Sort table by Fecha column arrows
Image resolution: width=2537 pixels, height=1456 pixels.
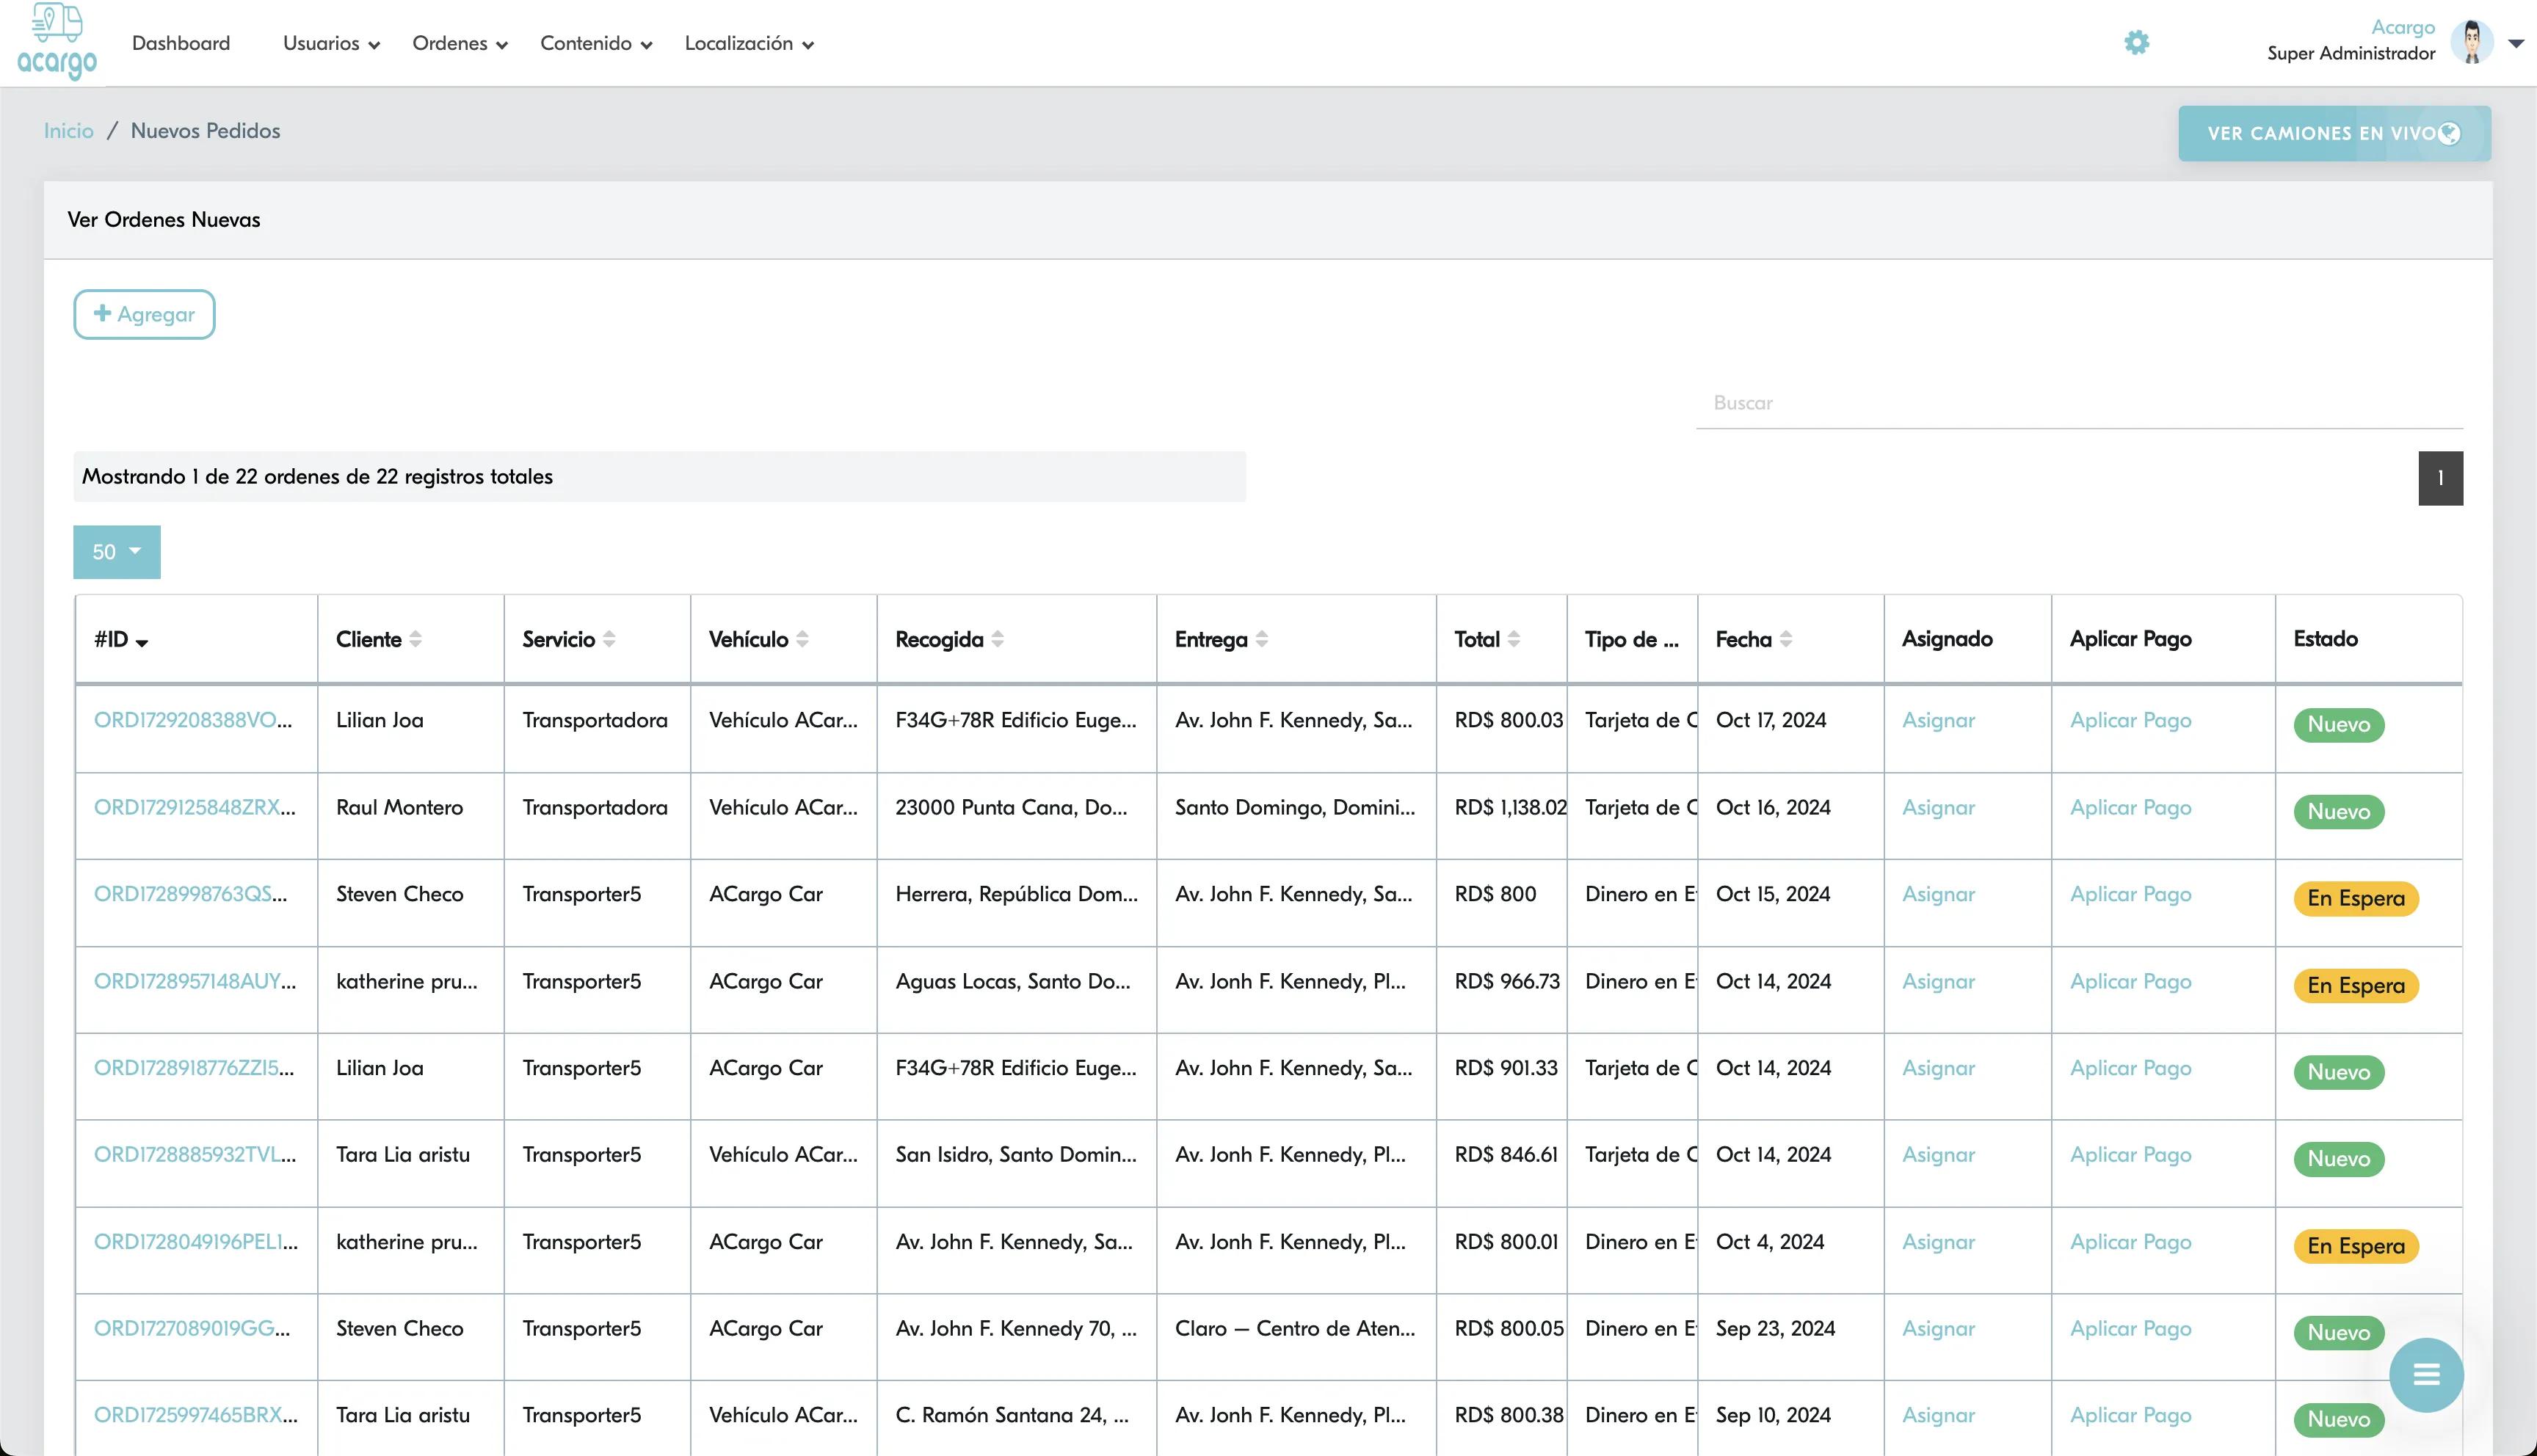point(1785,639)
